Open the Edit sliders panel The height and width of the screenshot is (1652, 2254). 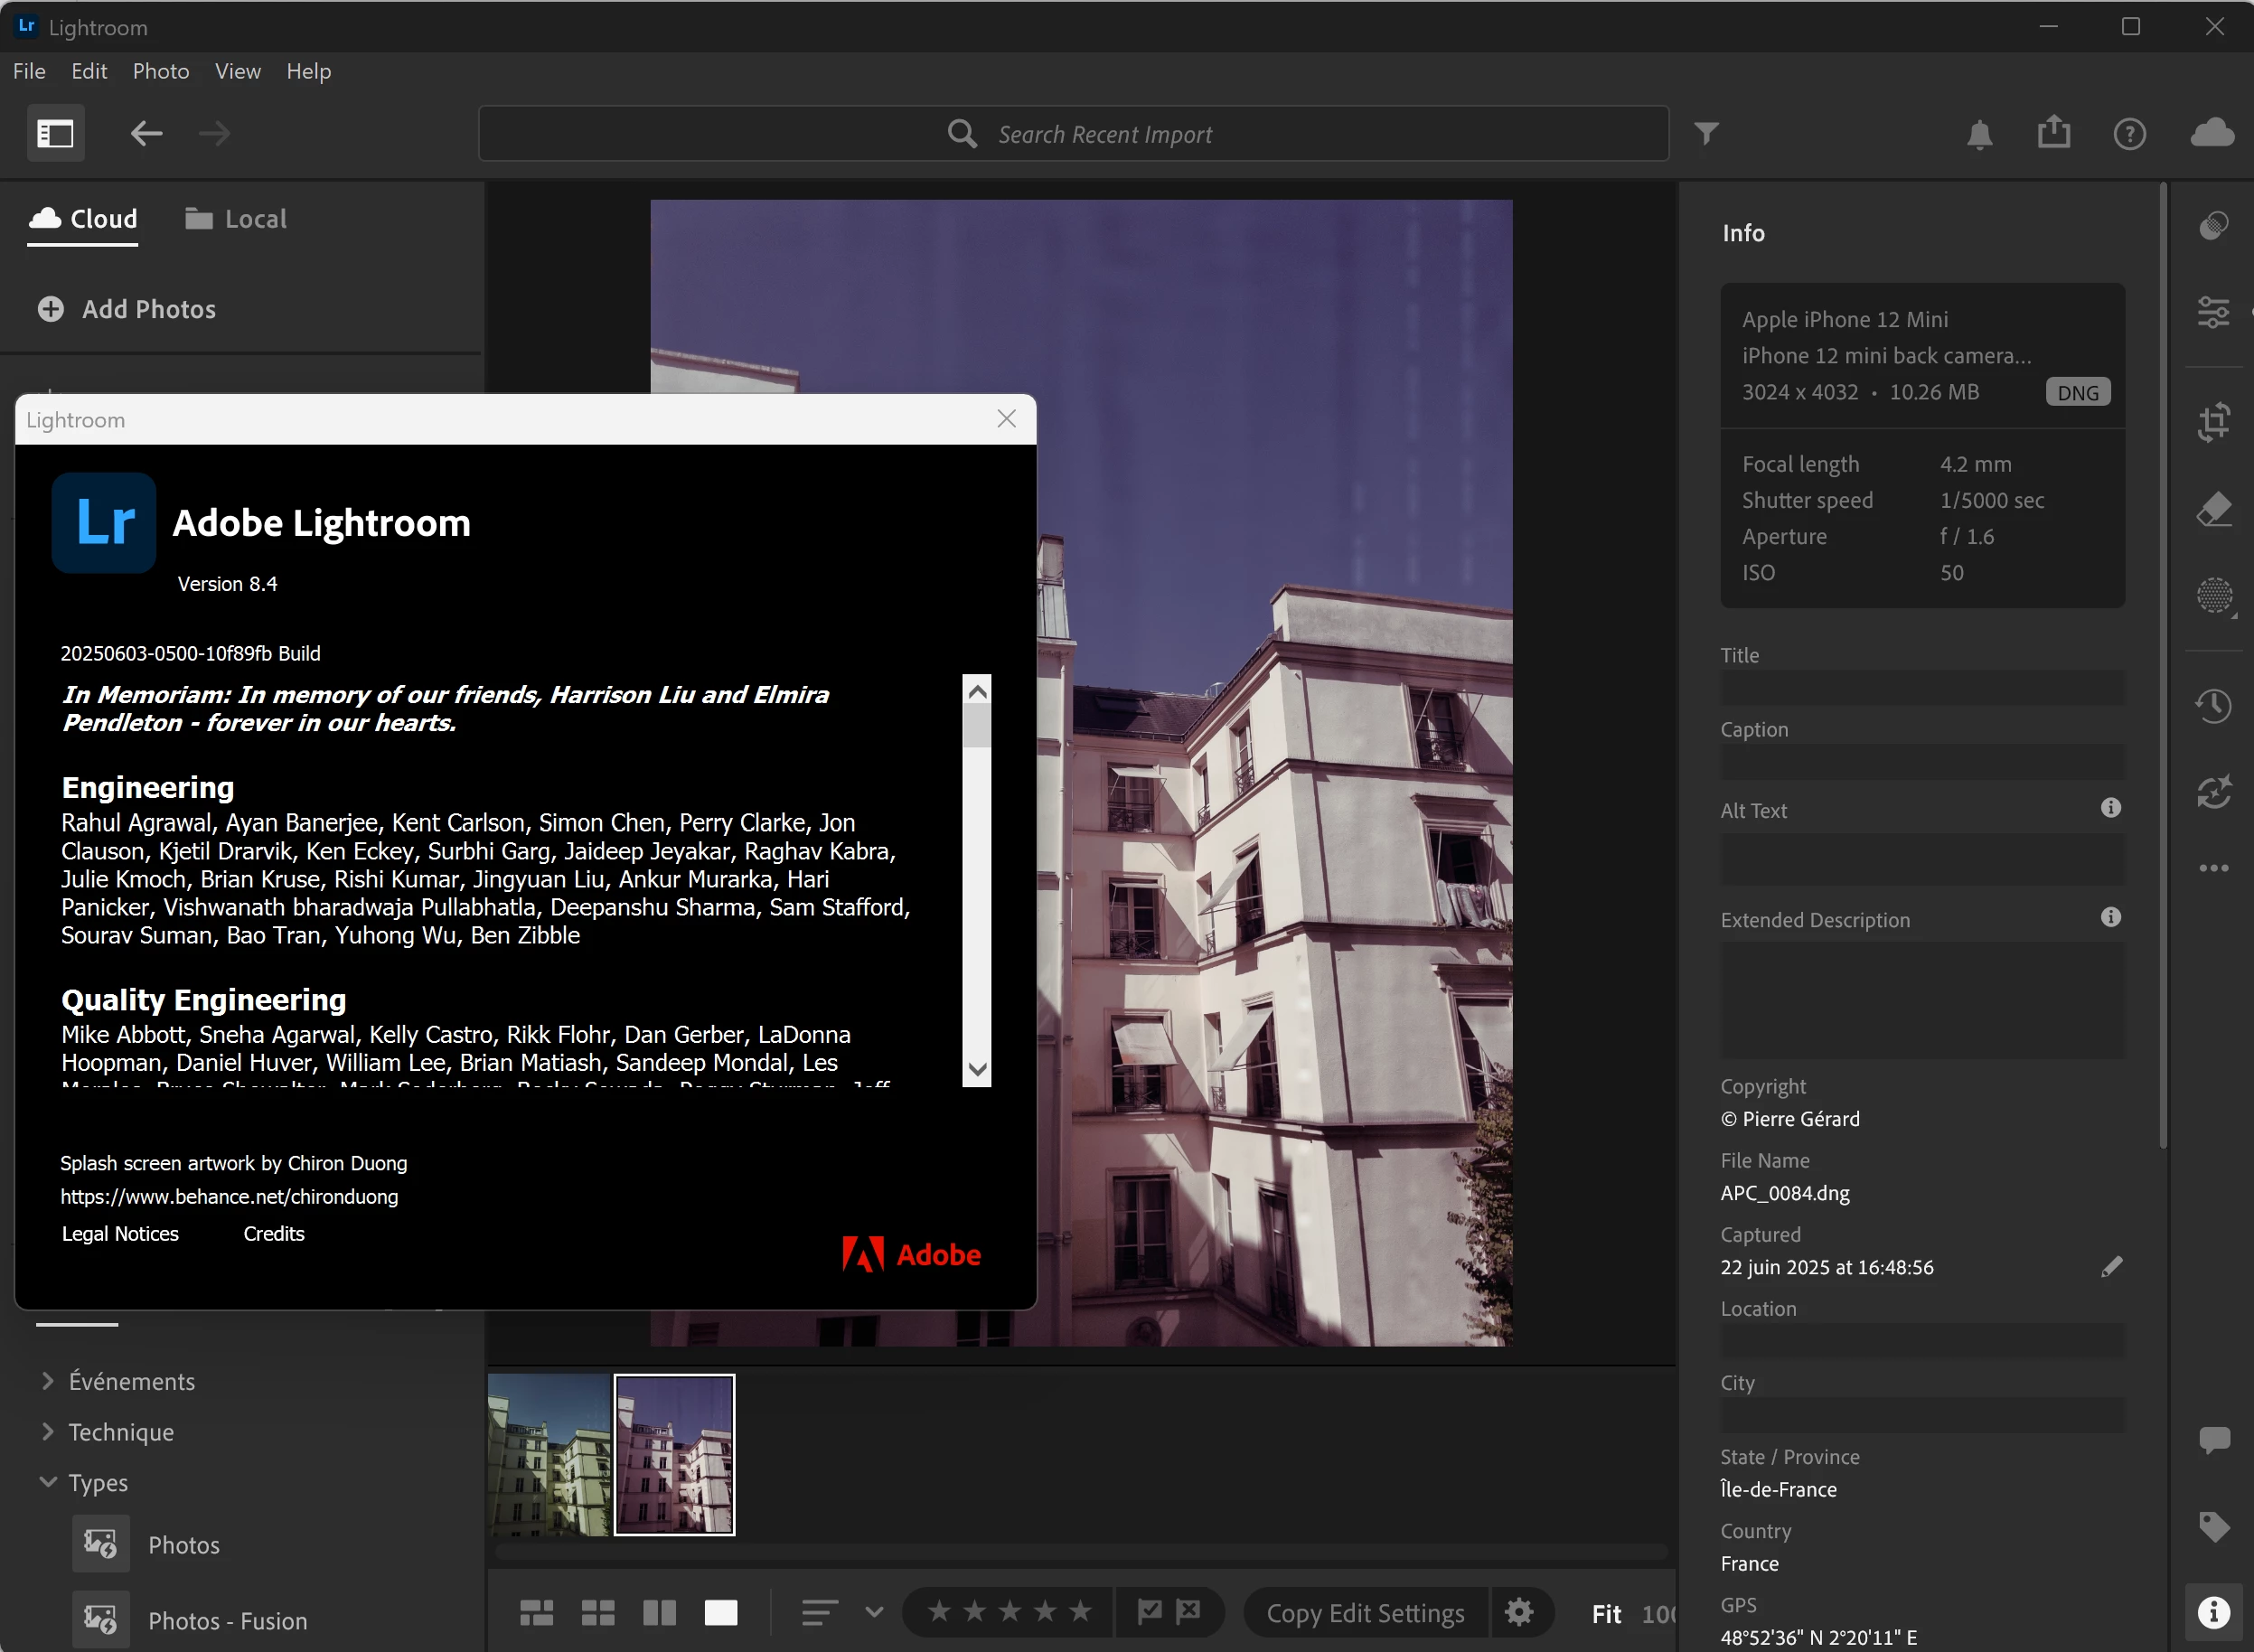pyautogui.click(x=2213, y=313)
